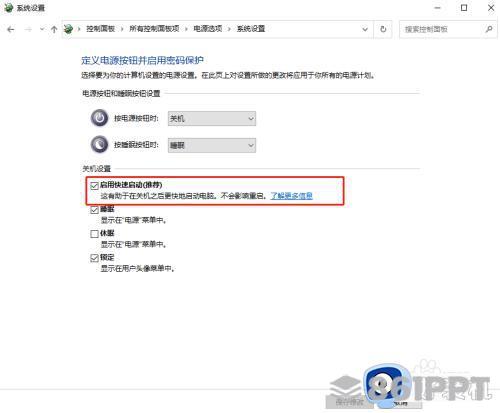Click the control panel icon in address bar

pos(68,29)
